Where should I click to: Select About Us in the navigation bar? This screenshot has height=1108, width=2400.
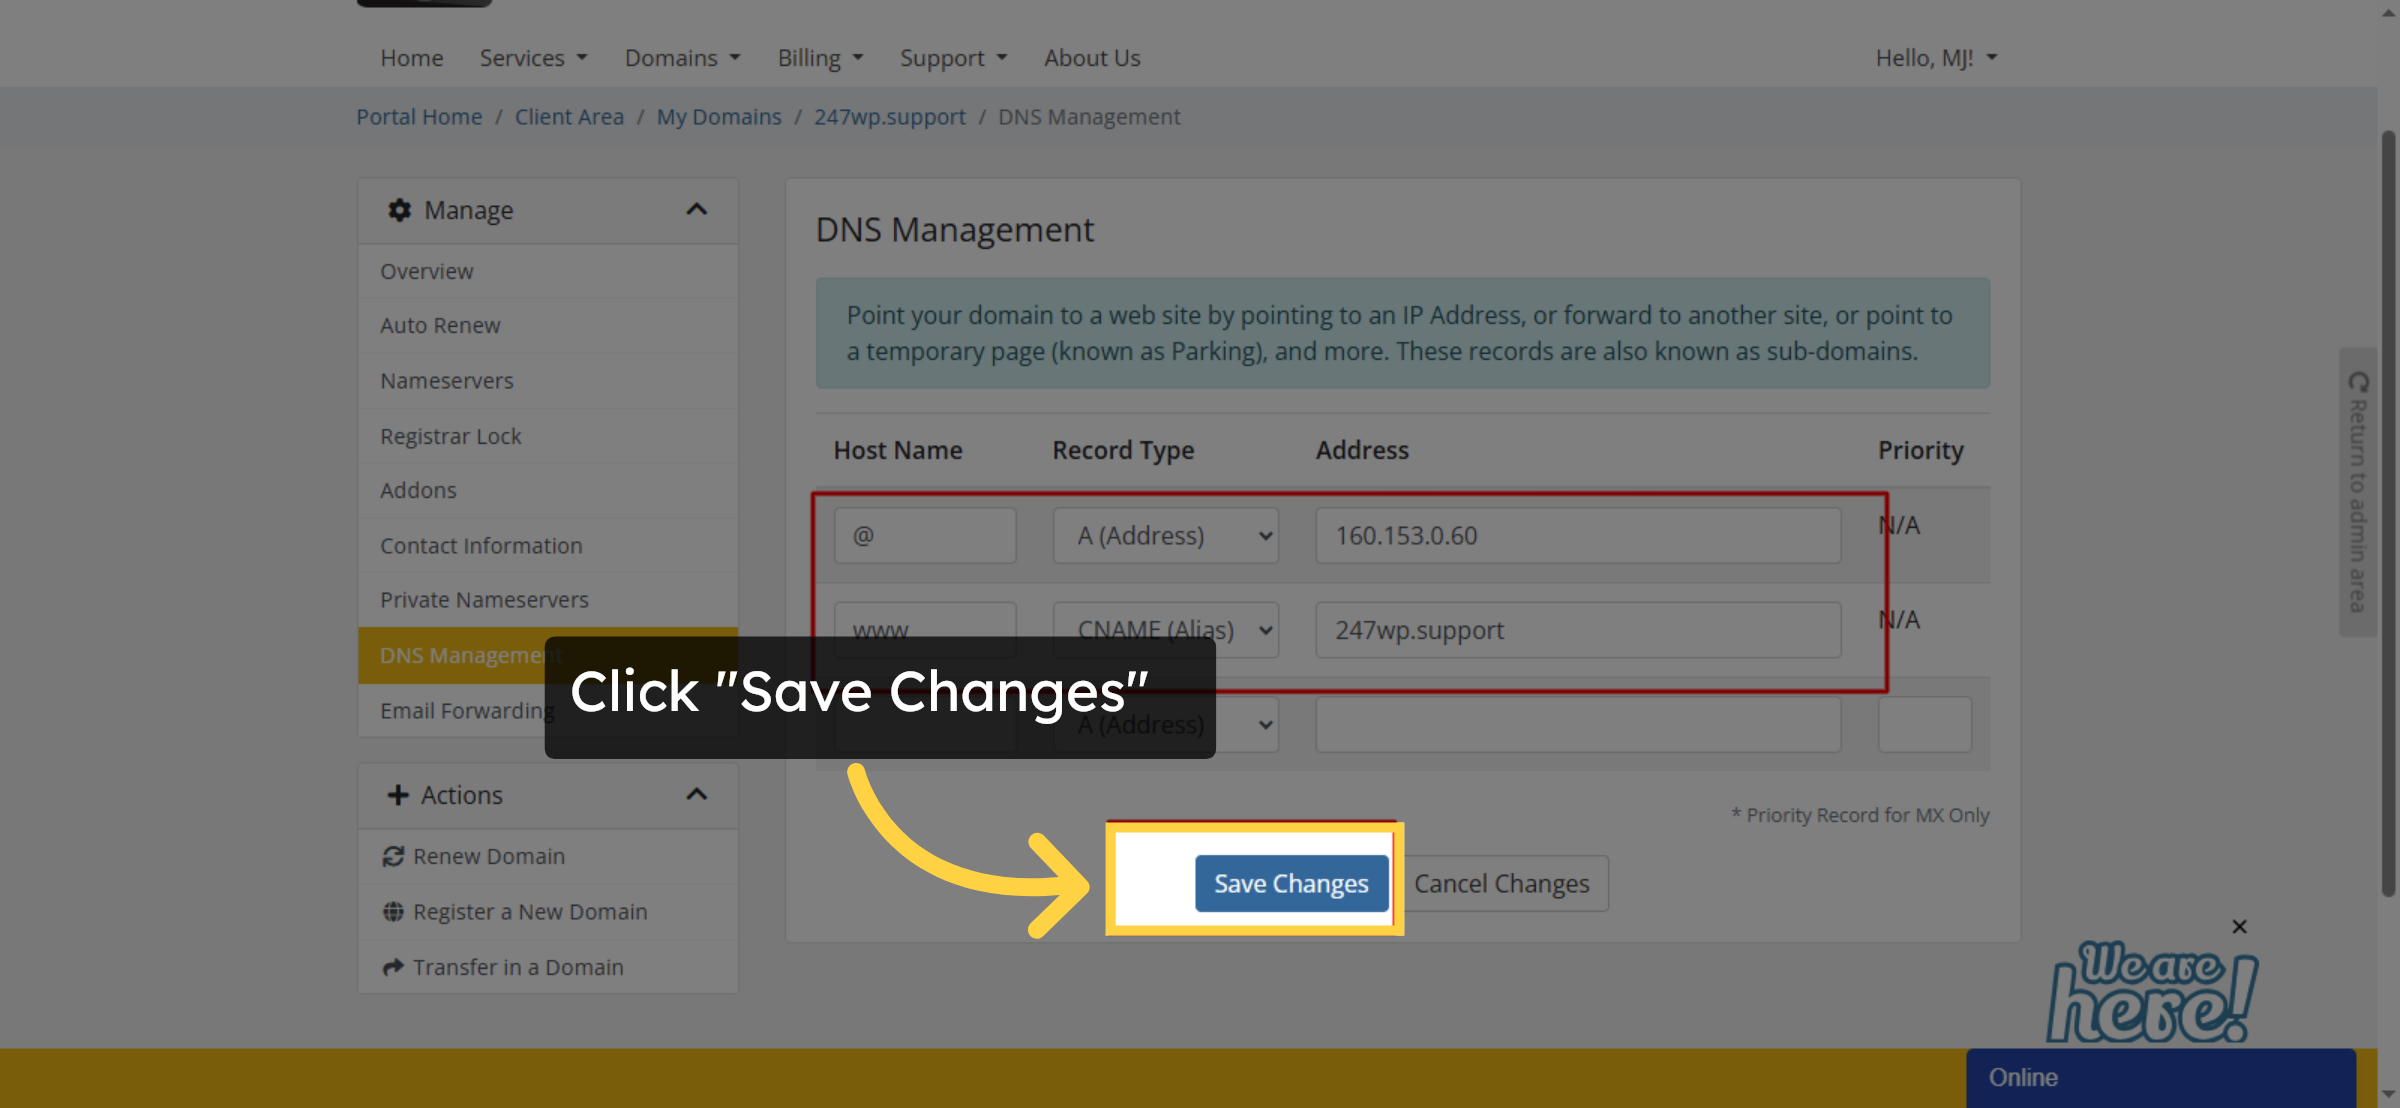coord(1091,57)
